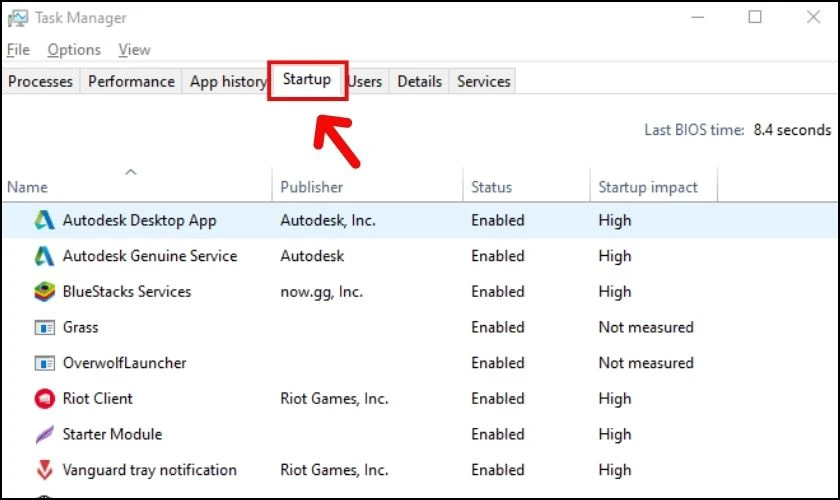840x500 pixels.
Task: Select the Grass startup entry icon
Action: click(x=44, y=328)
